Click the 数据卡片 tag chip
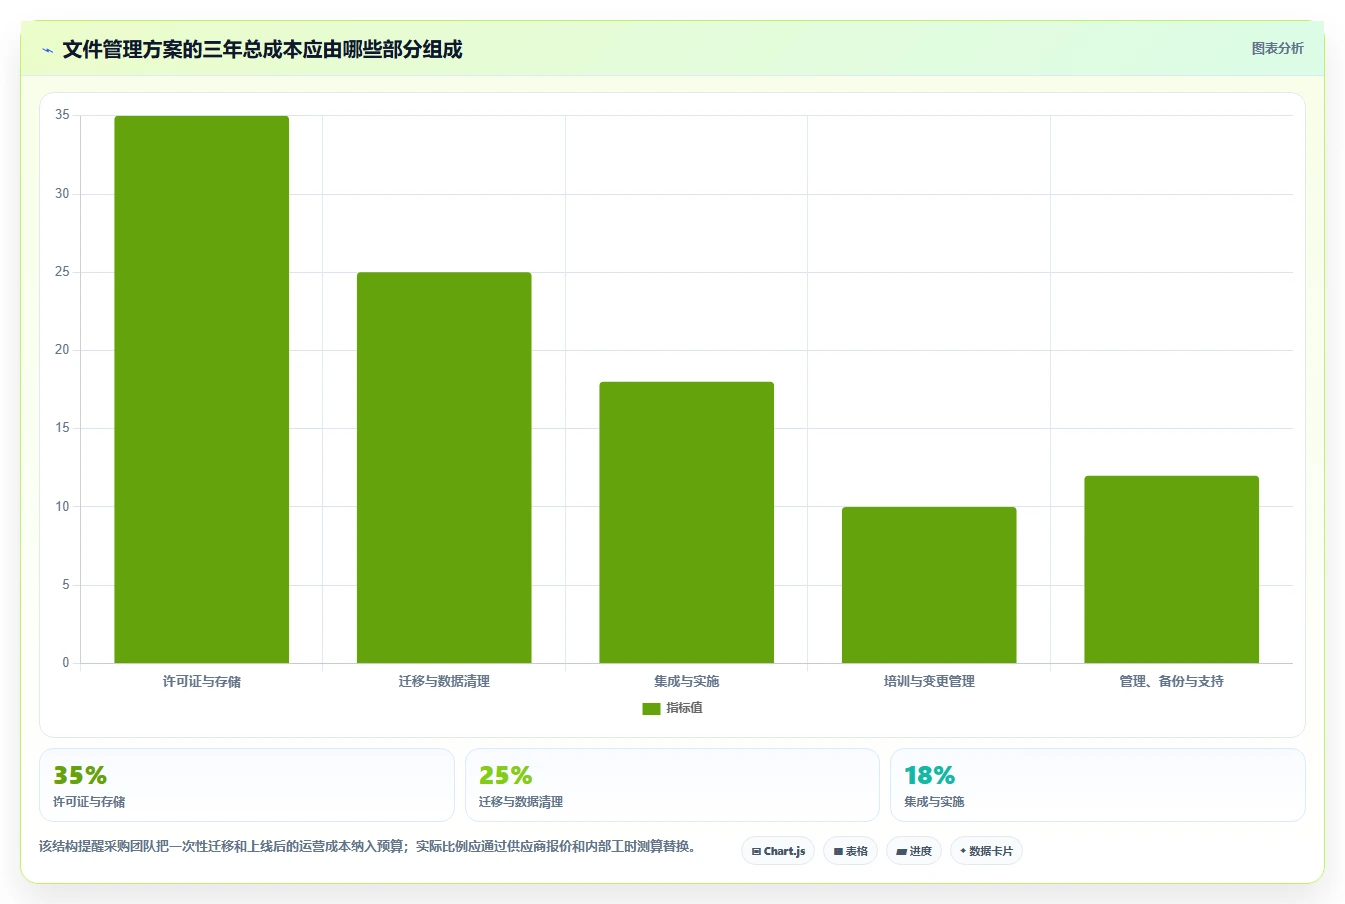Screen dimensions: 1345x904 (986, 851)
